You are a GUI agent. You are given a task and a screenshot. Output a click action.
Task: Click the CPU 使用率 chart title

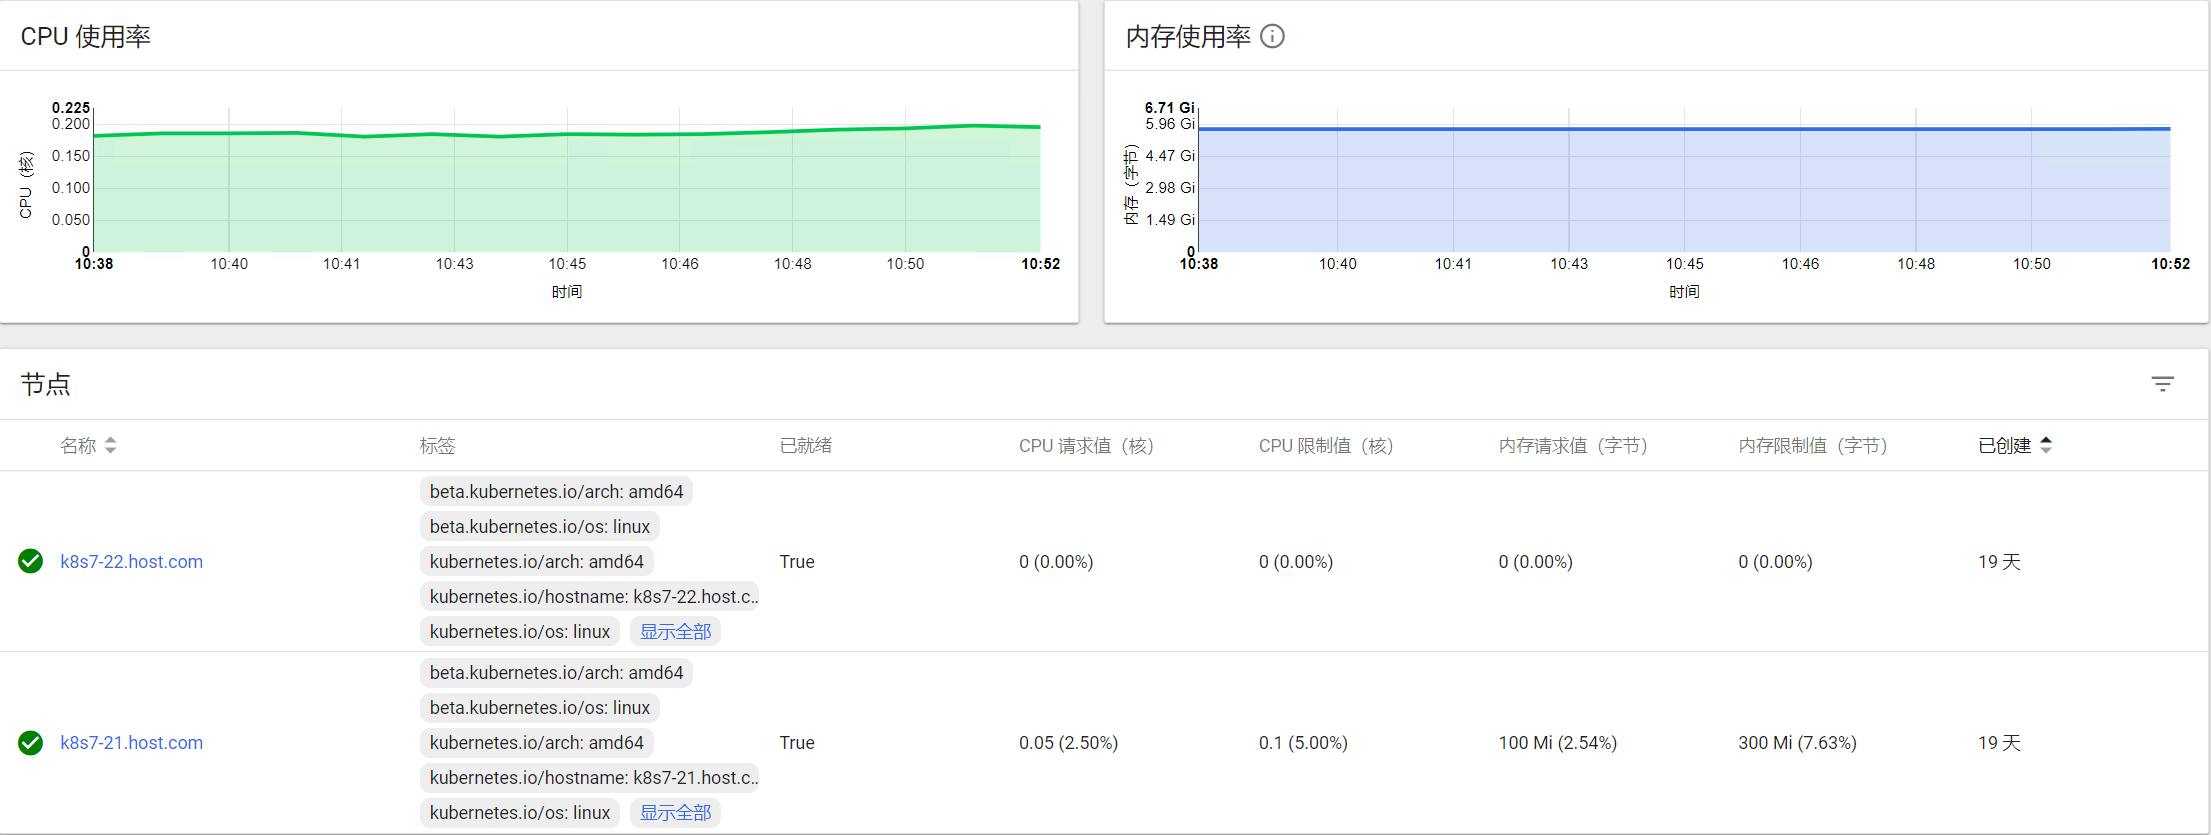coord(85,37)
